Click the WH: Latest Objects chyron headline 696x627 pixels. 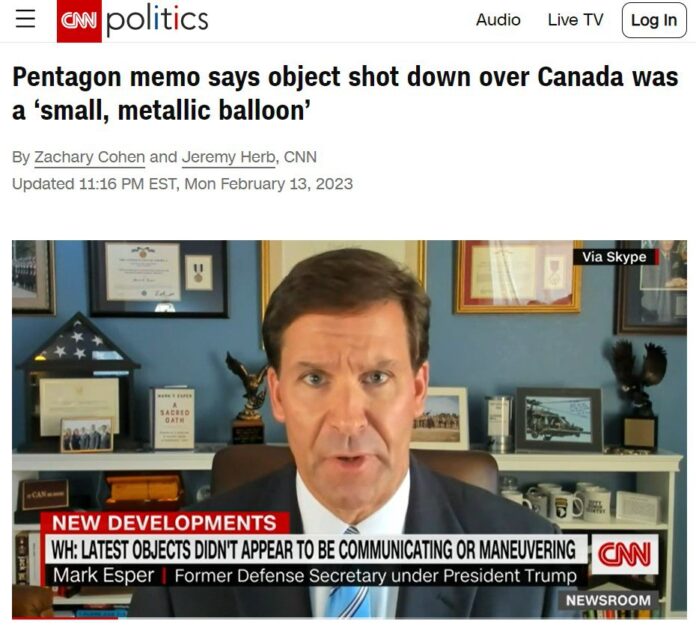coord(313,549)
